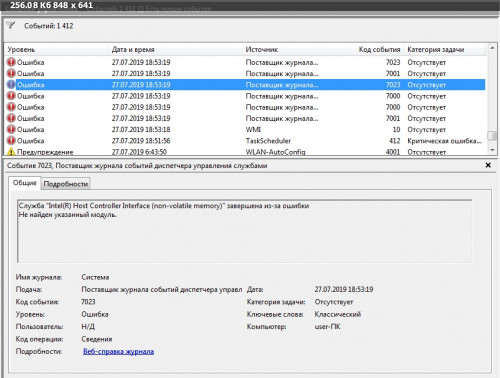Click the Критическая ошибка category cell
This screenshot has width=500, height=378.
click(444, 141)
